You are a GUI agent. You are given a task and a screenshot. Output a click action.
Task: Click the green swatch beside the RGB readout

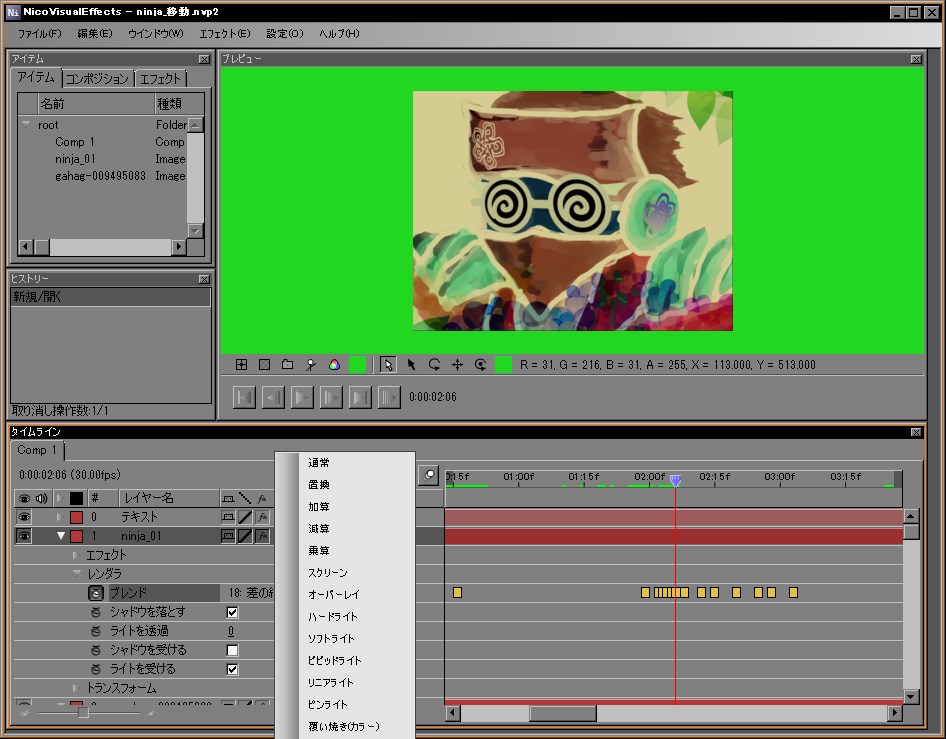pyautogui.click(x=503, y=364)
